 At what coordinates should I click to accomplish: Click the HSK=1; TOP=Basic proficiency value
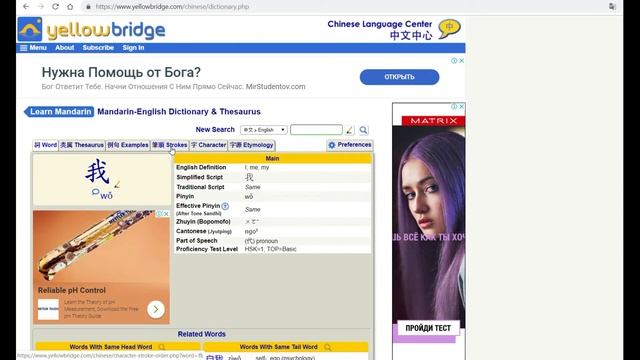271,249
